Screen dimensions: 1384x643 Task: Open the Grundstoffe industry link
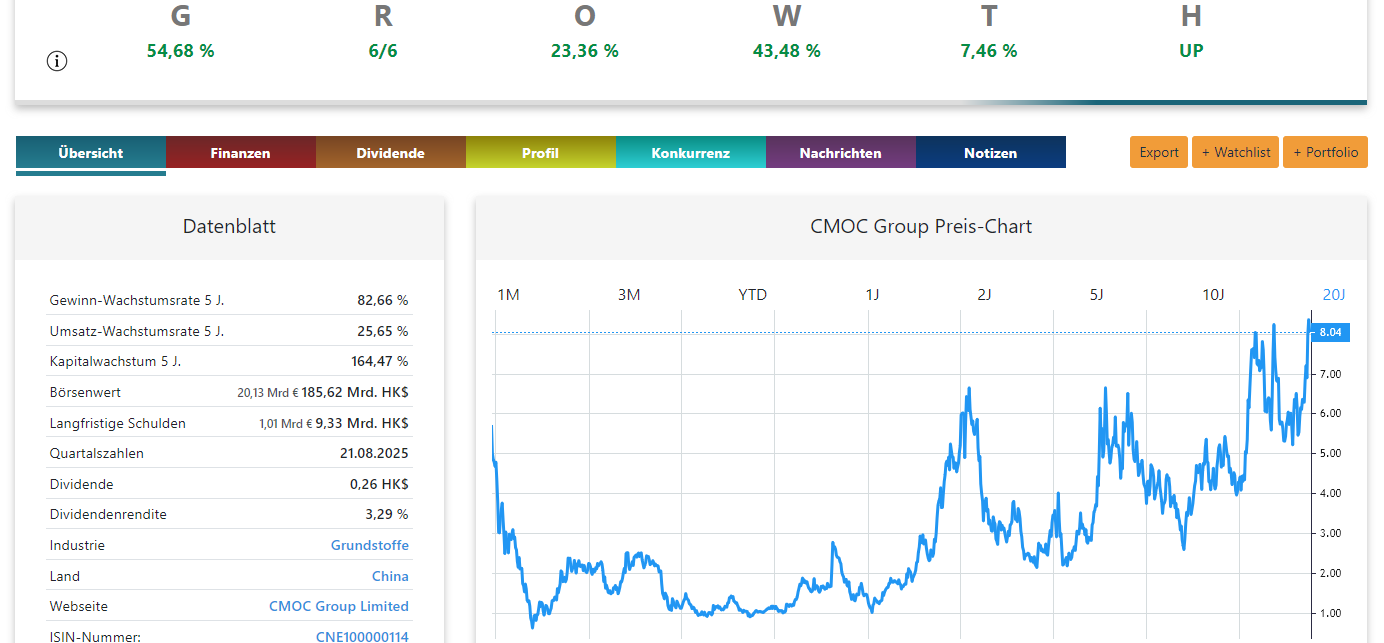coord(370,546)
